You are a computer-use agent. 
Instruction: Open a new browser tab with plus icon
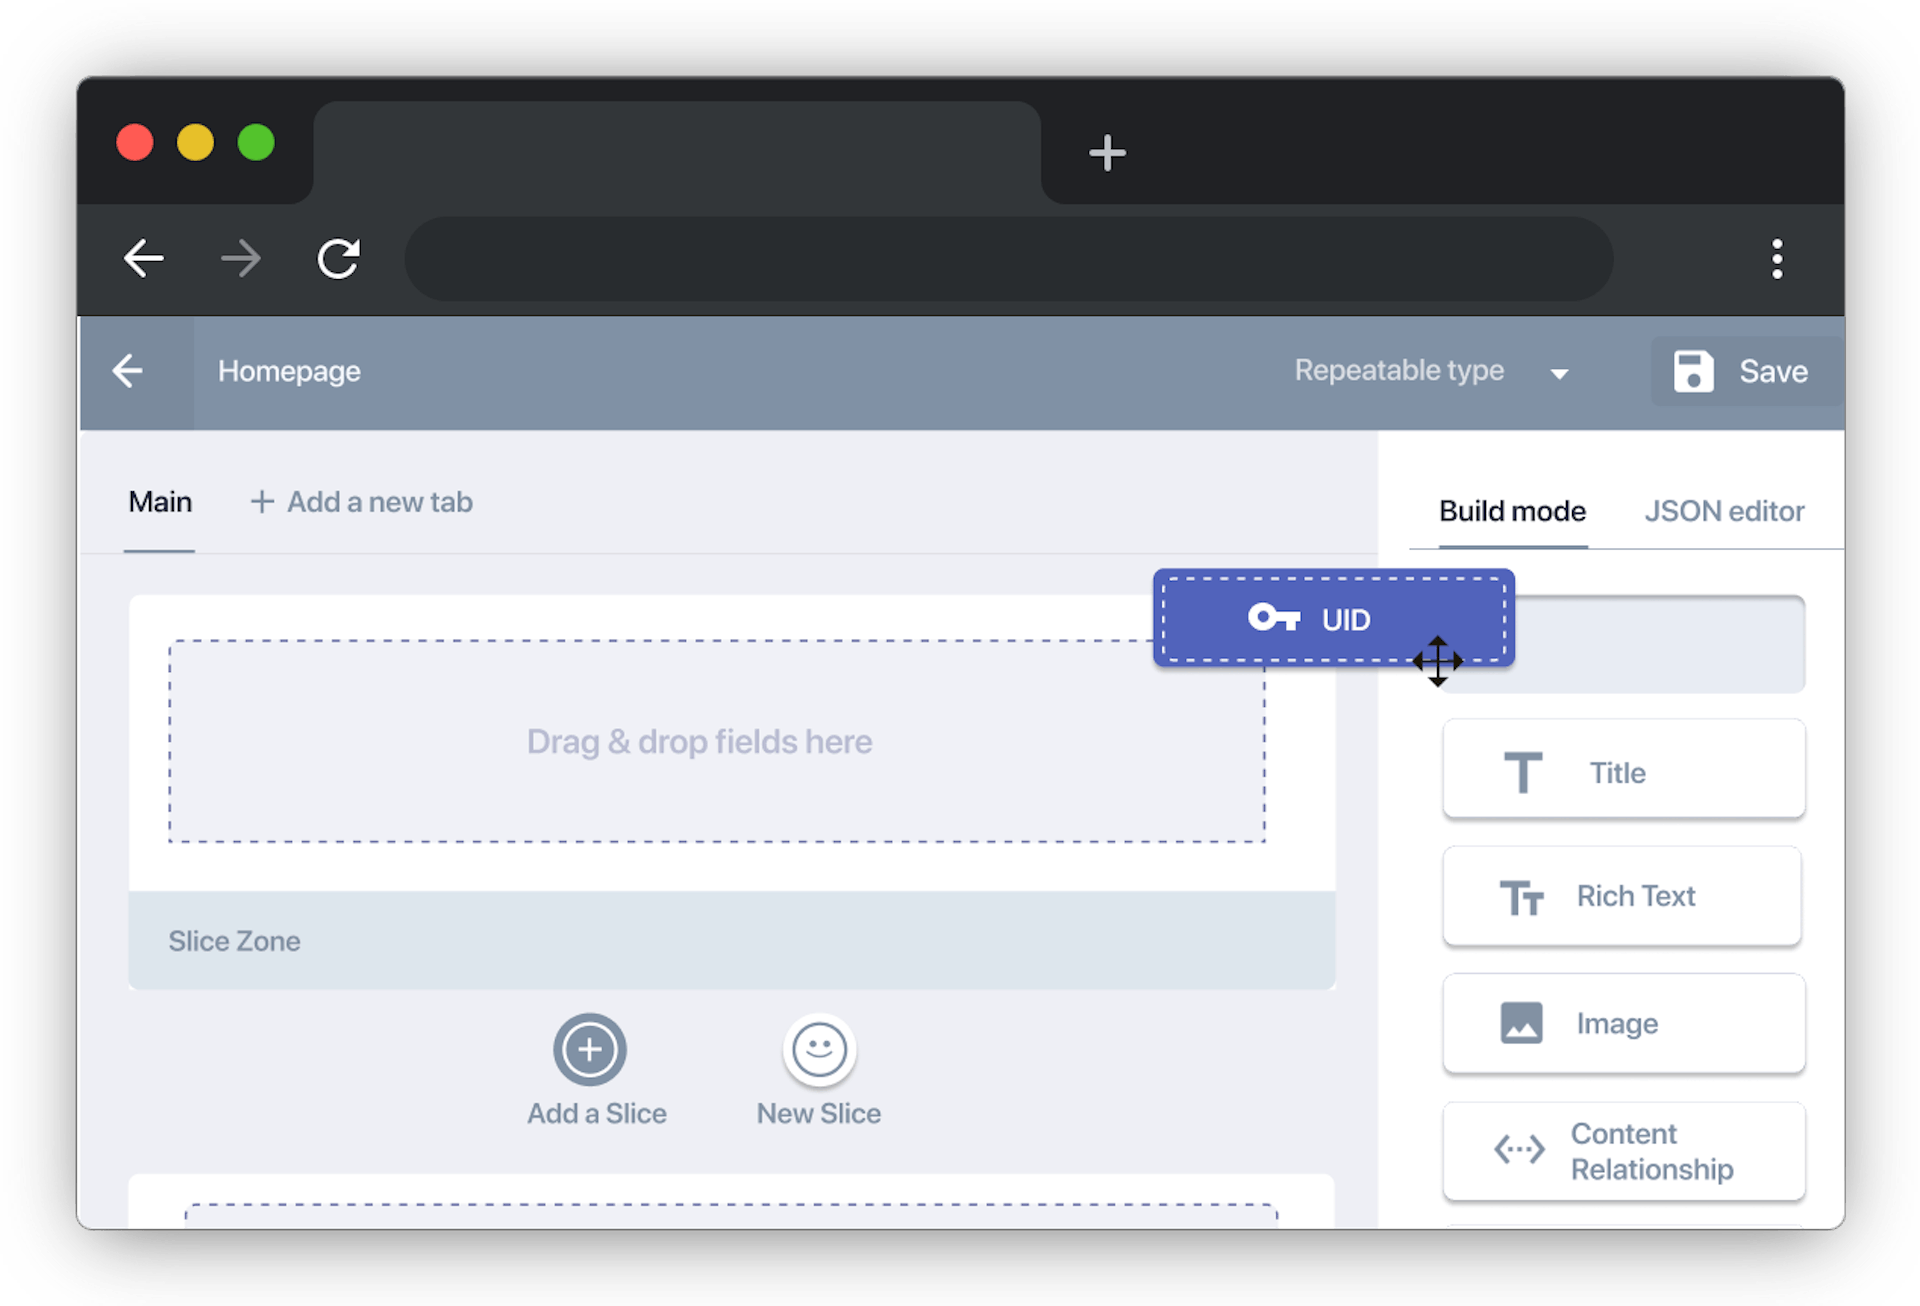1107,153
